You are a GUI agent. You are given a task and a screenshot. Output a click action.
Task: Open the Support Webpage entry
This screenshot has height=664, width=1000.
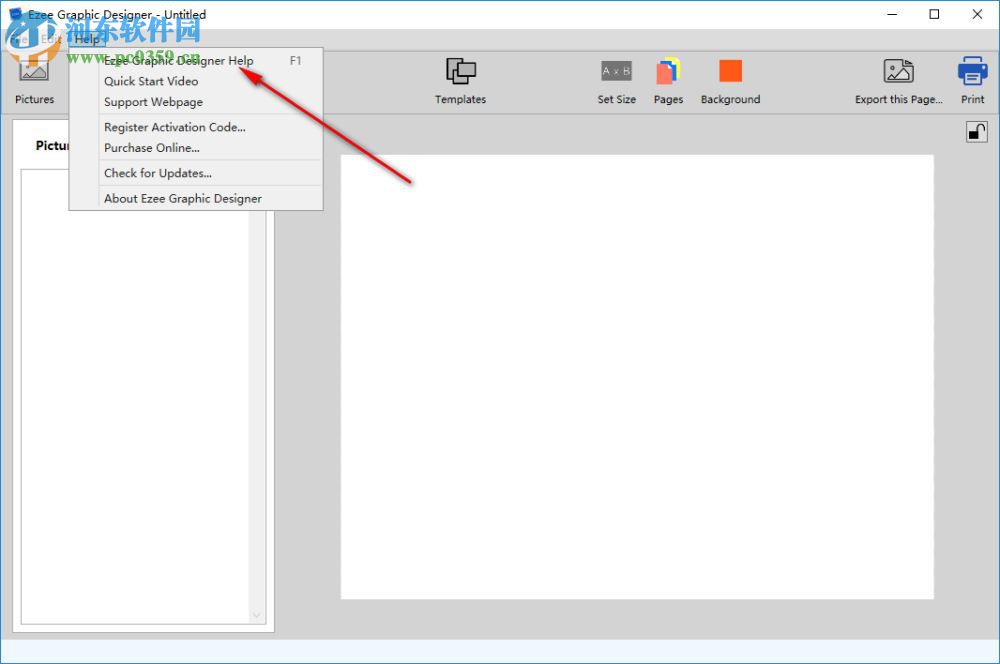(x=152, y=102)
